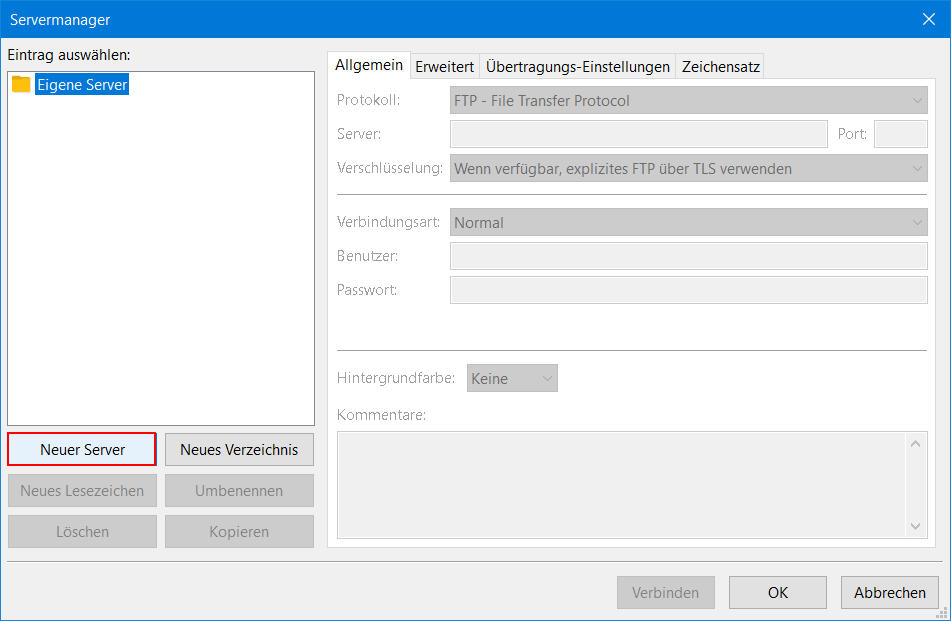Focus the Port input field

(x=900, y=134)
